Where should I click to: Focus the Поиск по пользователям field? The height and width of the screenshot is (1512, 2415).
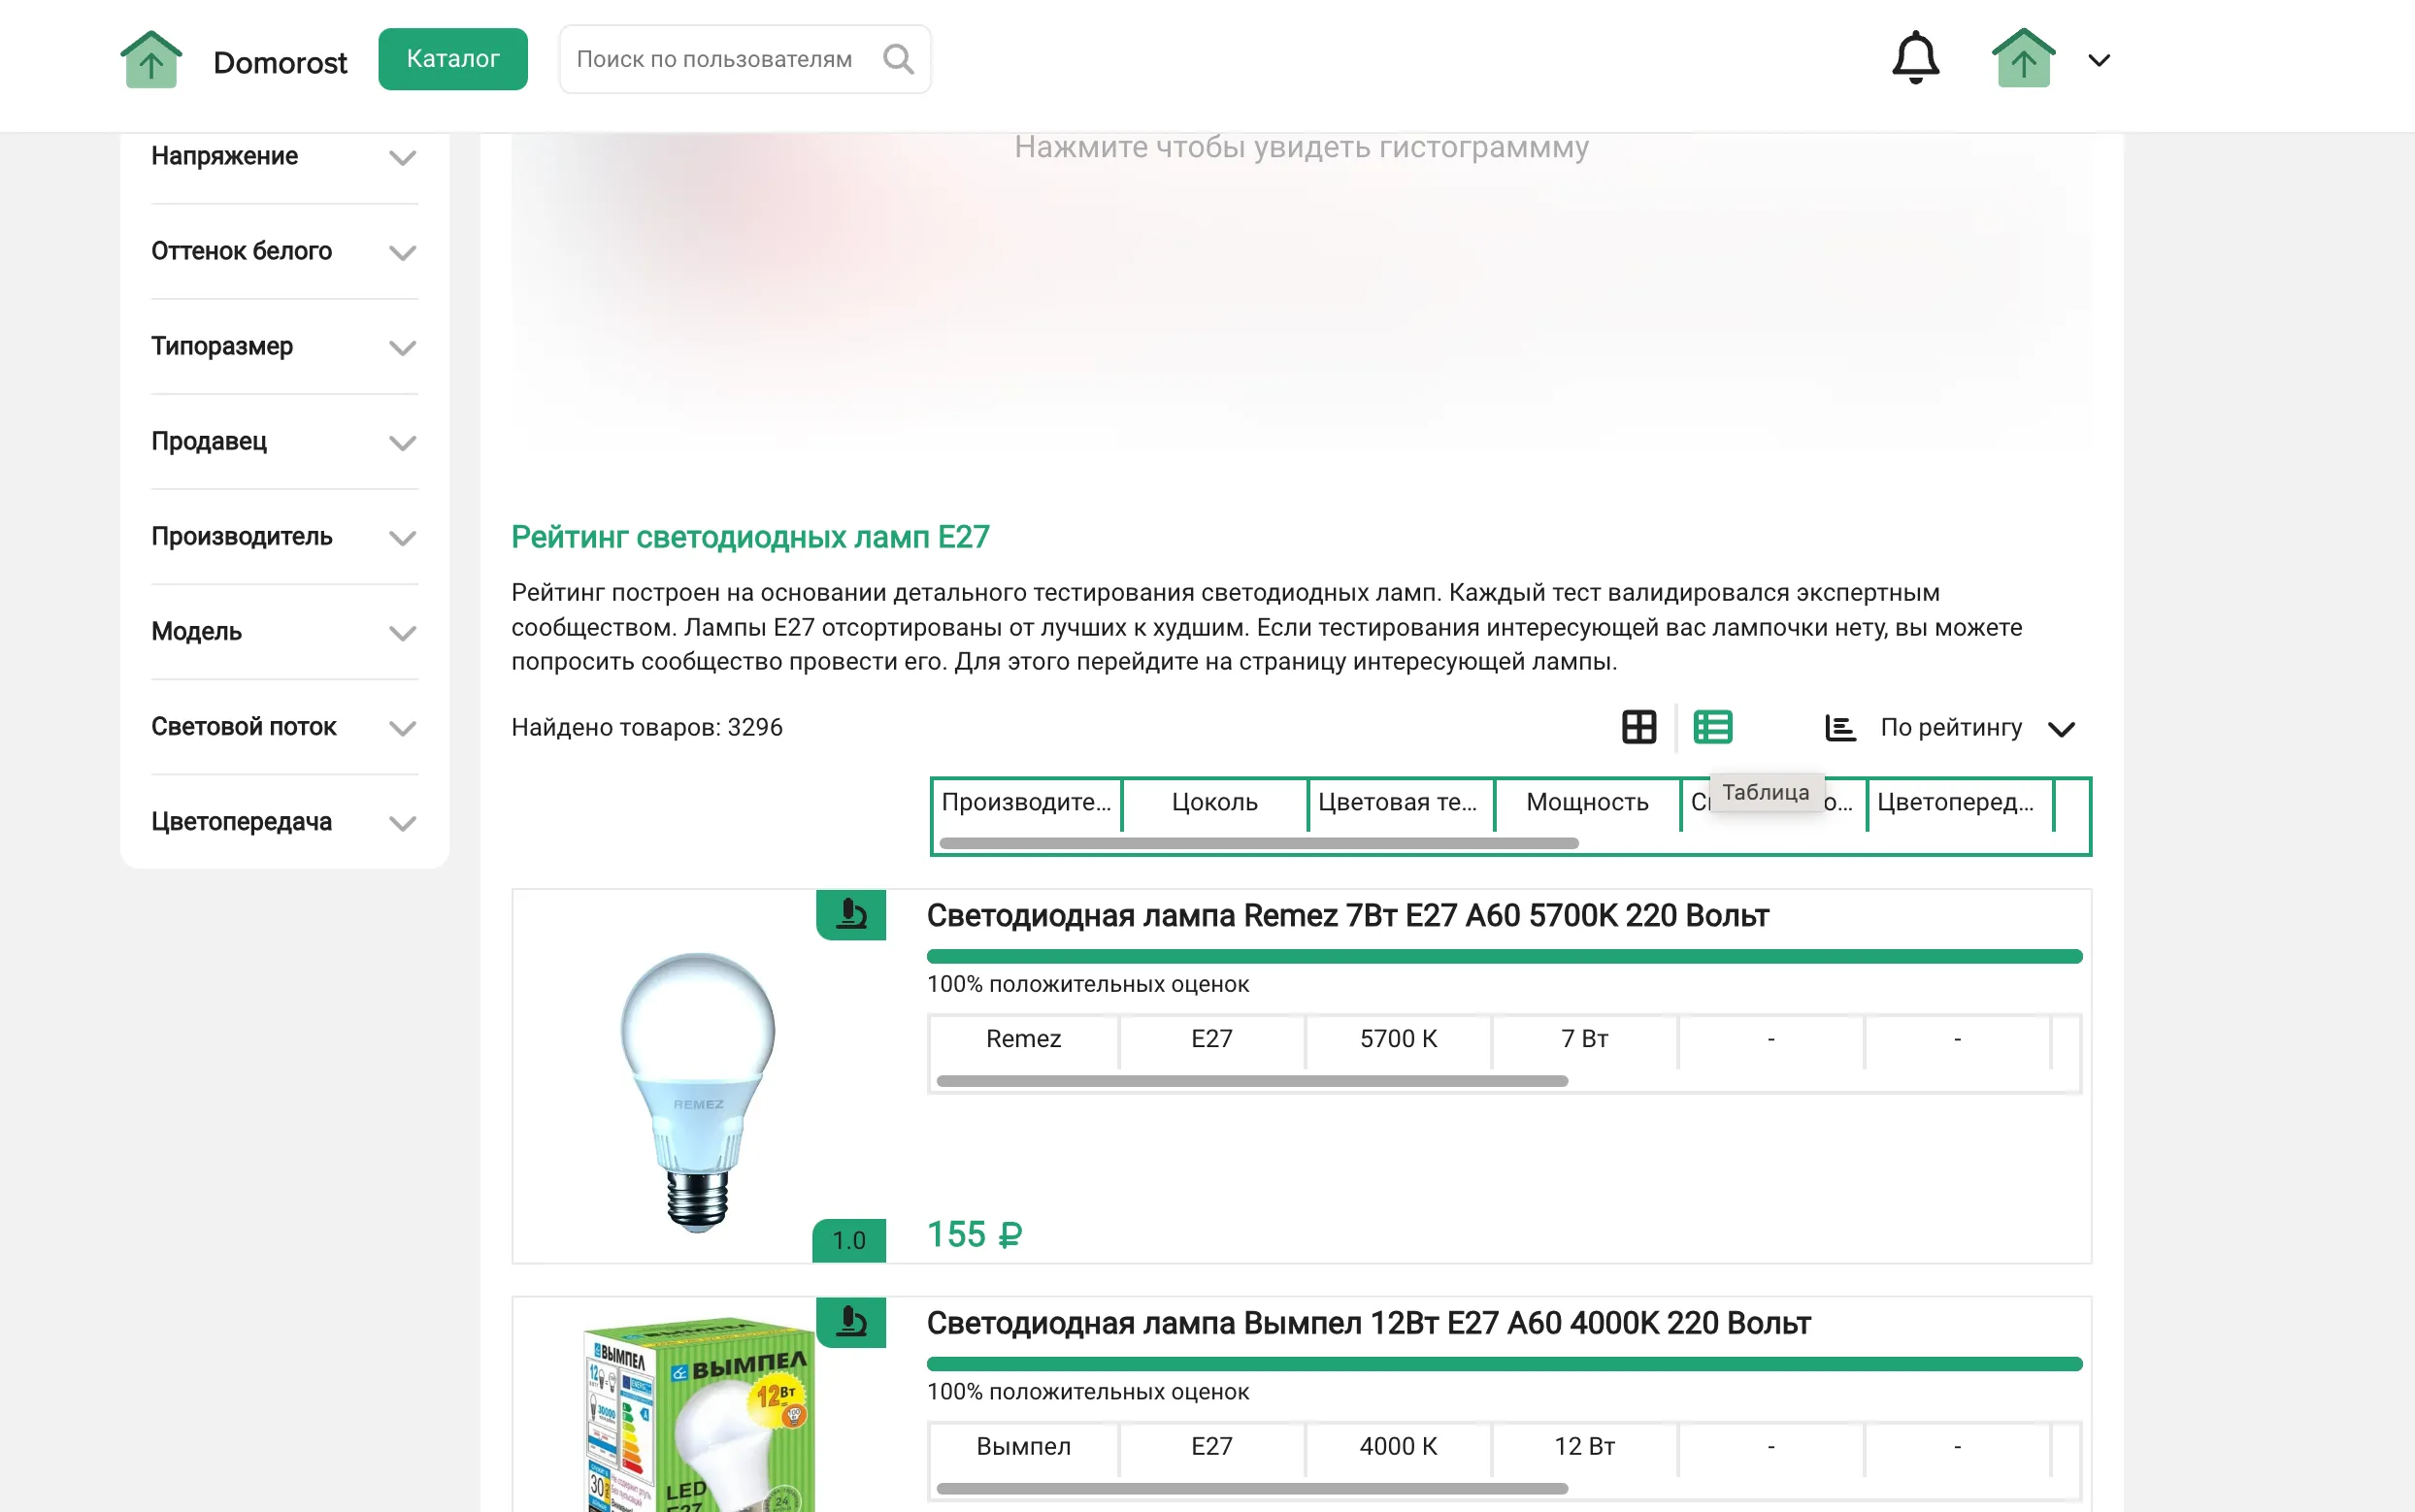[x=714, y=60]
